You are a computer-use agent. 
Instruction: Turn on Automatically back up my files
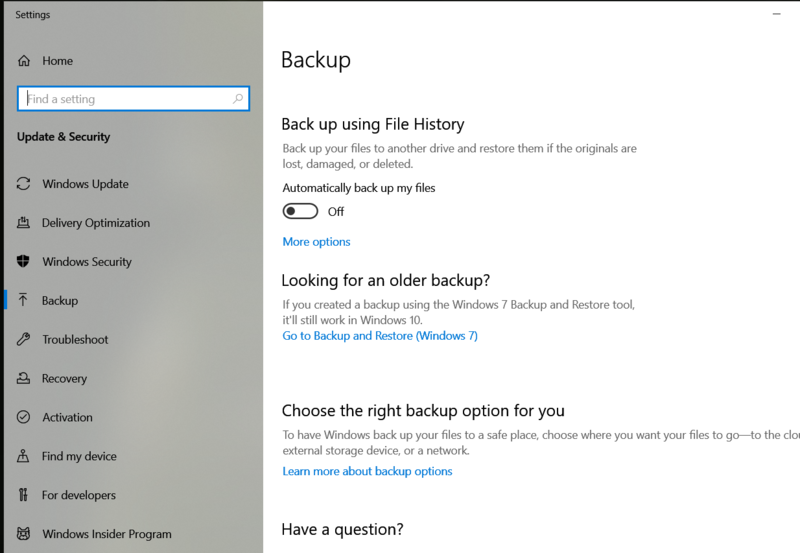[300, 211]
